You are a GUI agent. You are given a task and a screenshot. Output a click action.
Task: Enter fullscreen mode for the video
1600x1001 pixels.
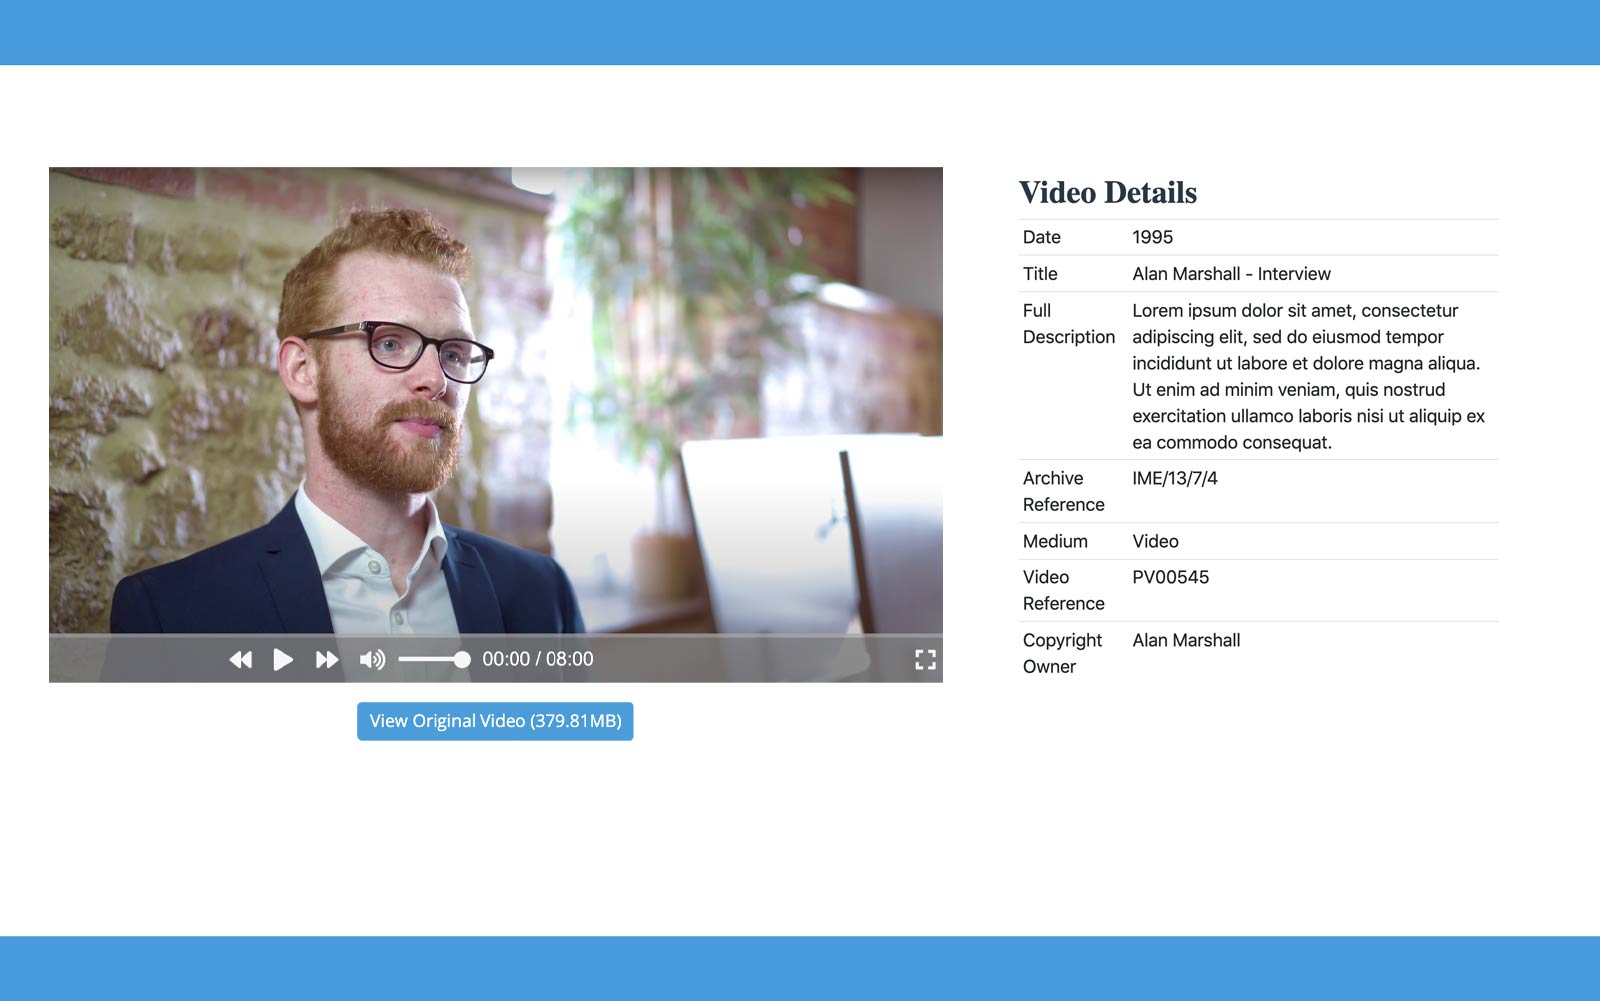(925, 660)
